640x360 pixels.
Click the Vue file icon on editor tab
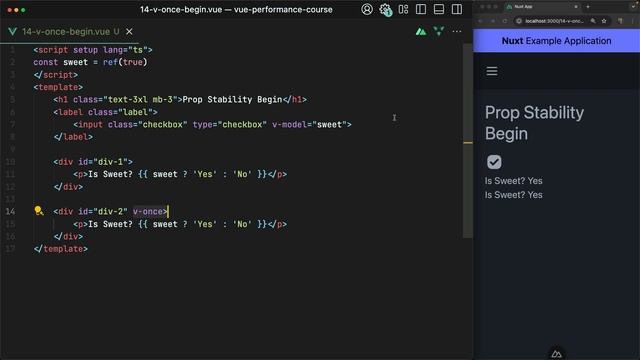pos(13,31)
